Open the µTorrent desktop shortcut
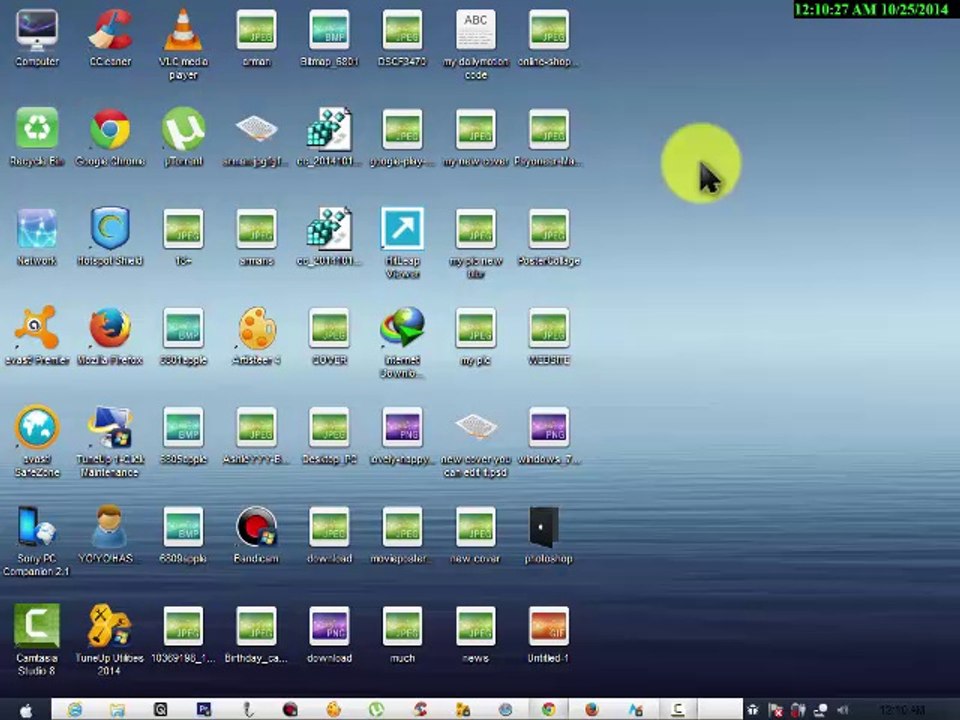 (x=183, y=137)
